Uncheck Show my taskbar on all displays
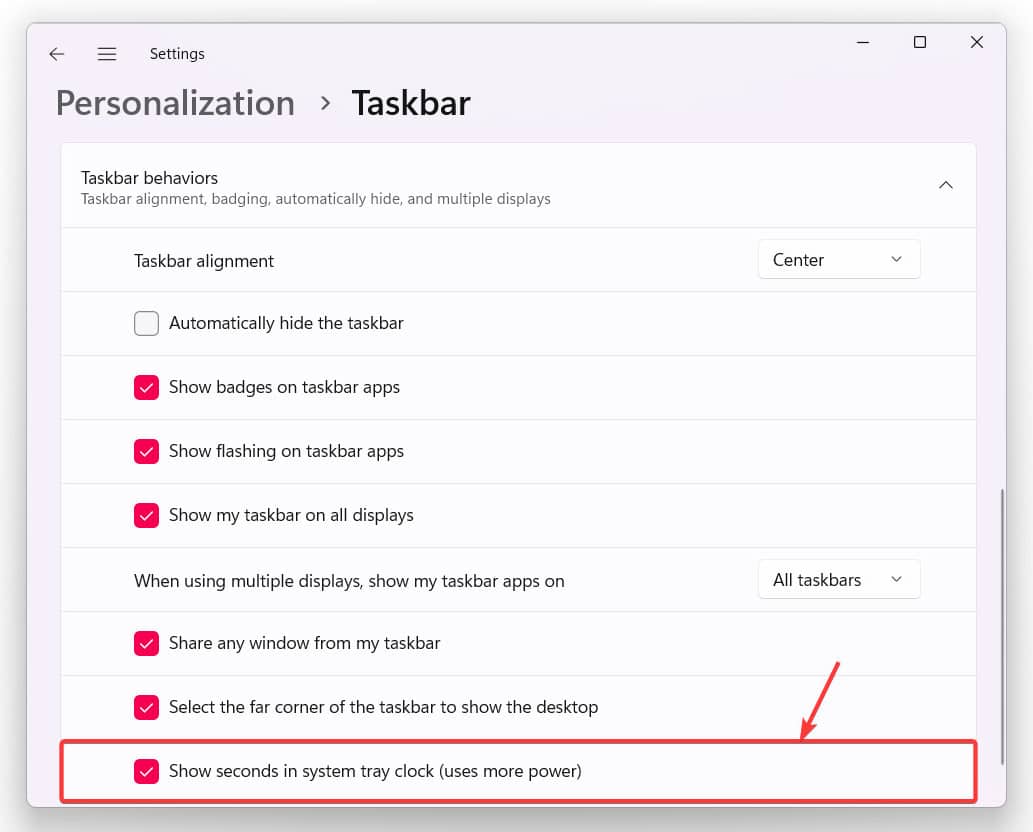 pos(147,516)
